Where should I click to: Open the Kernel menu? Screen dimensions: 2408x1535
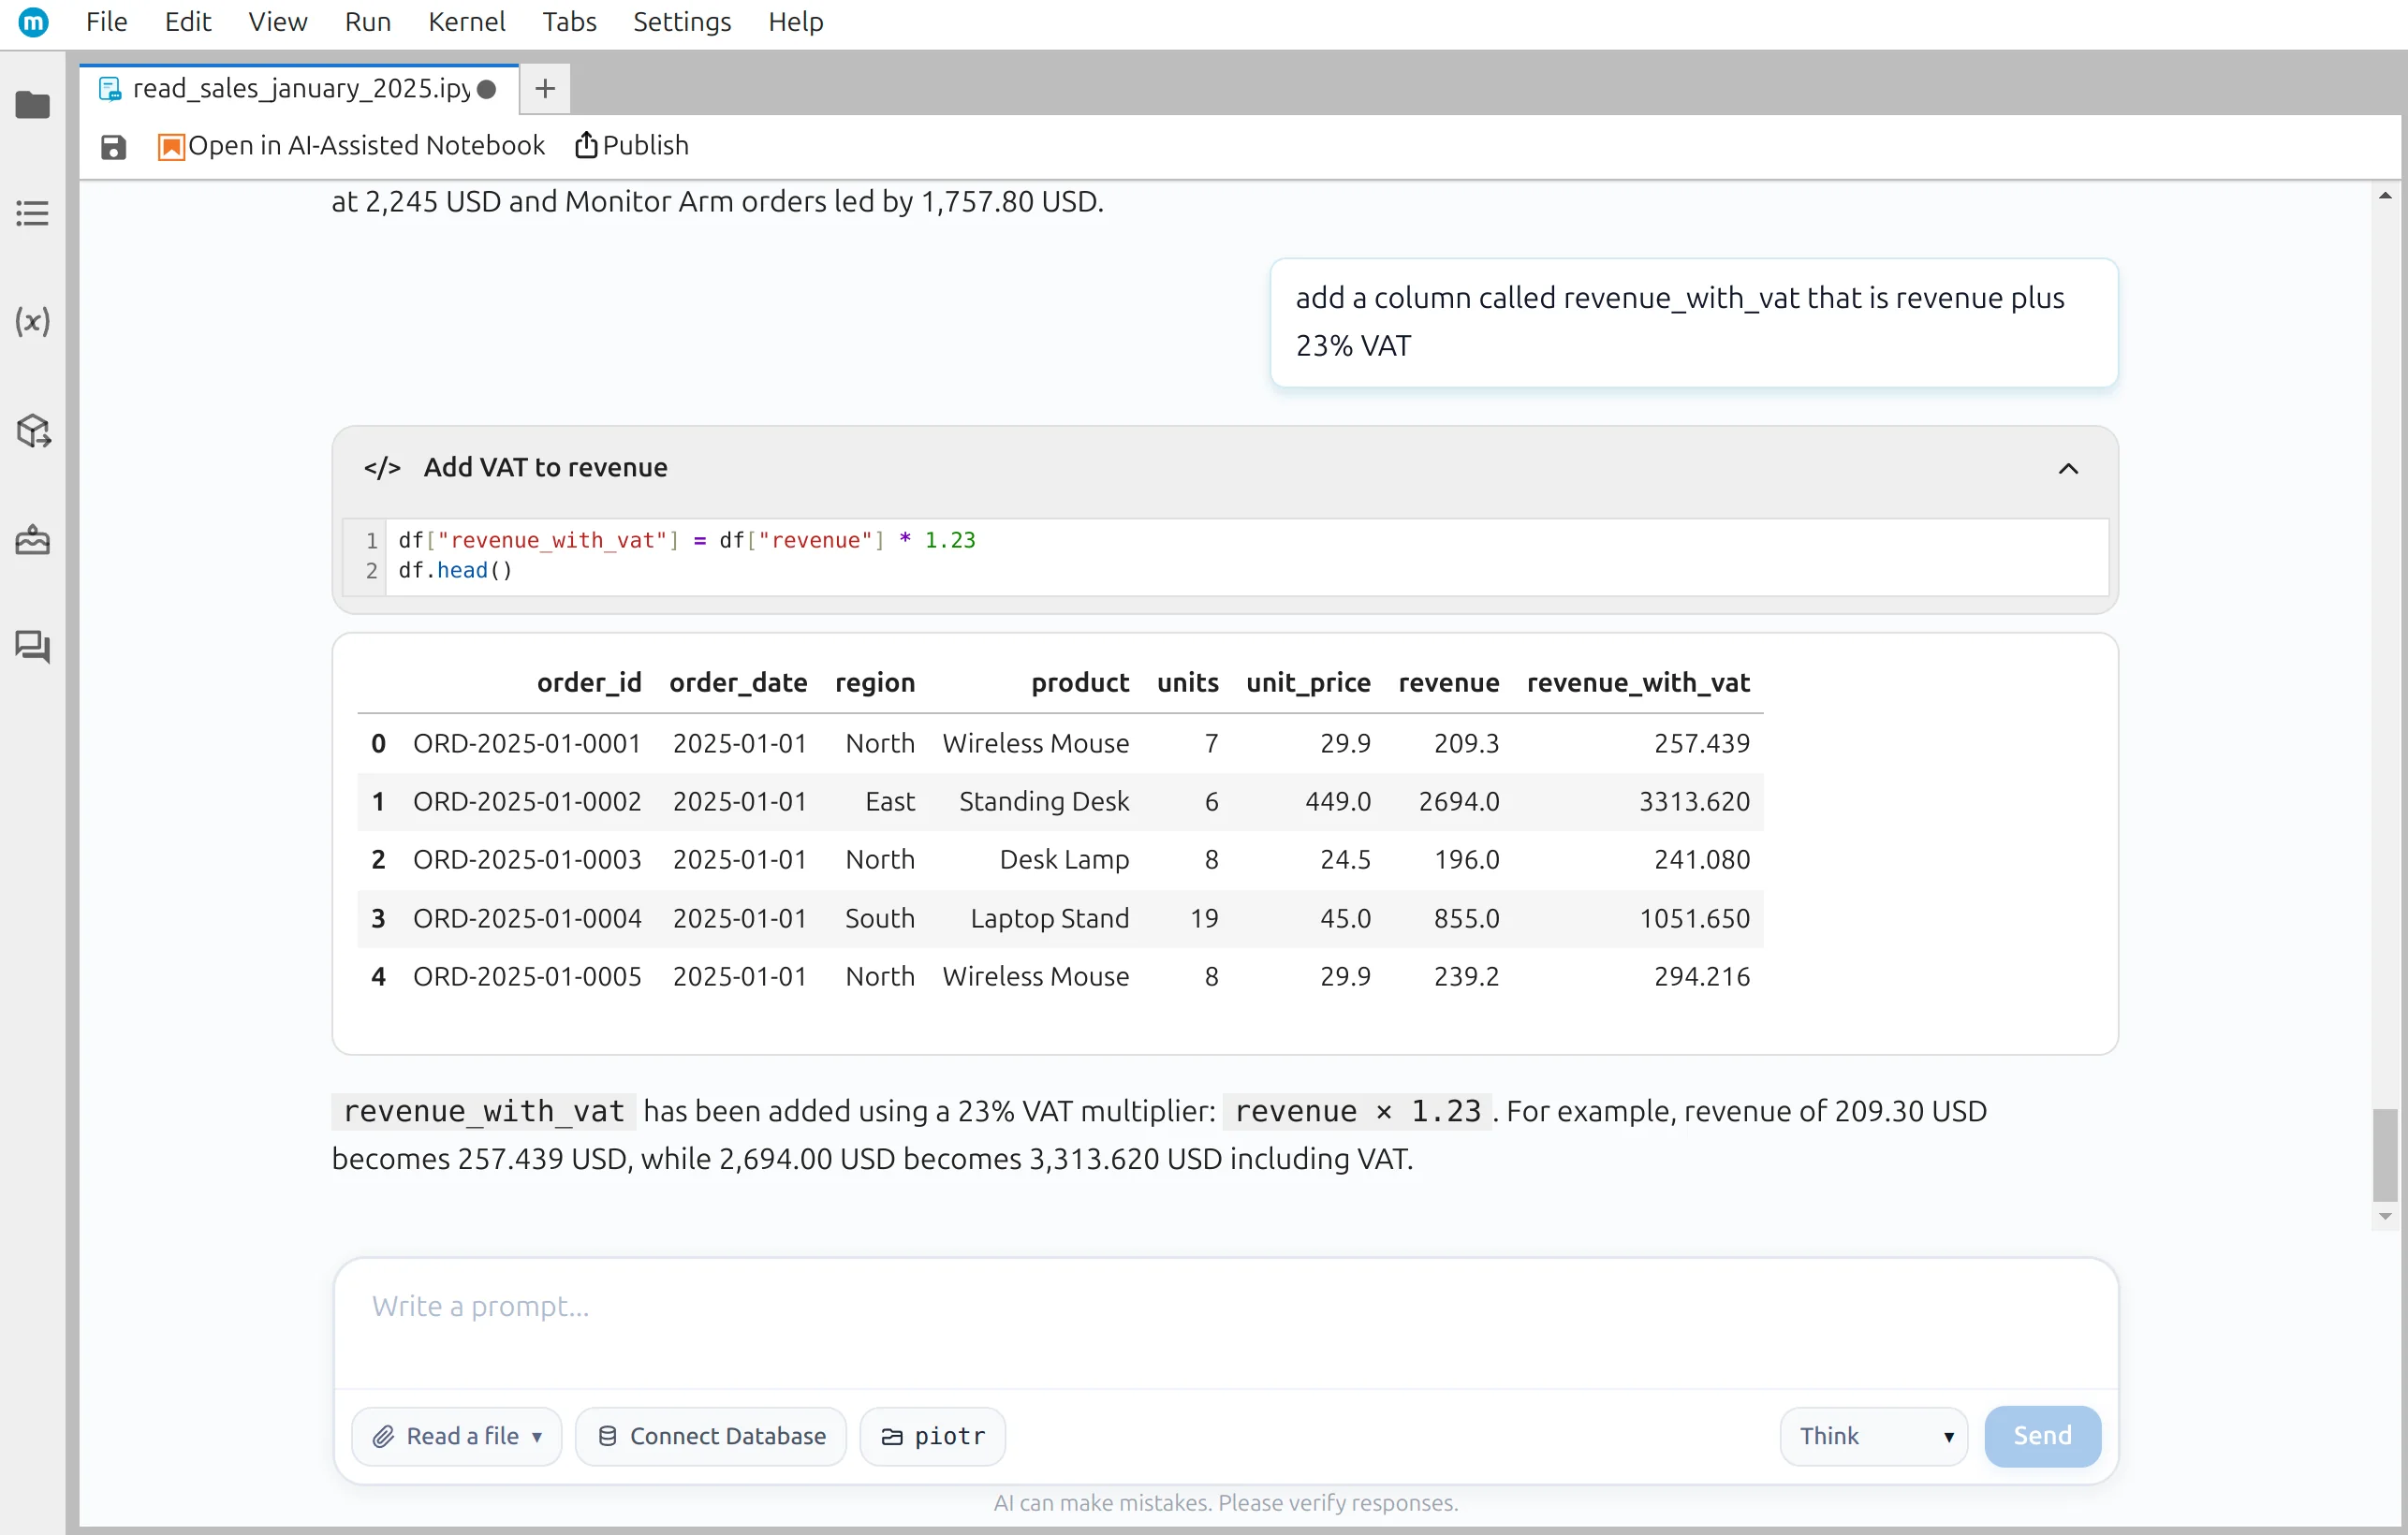[x=466, y=21]
